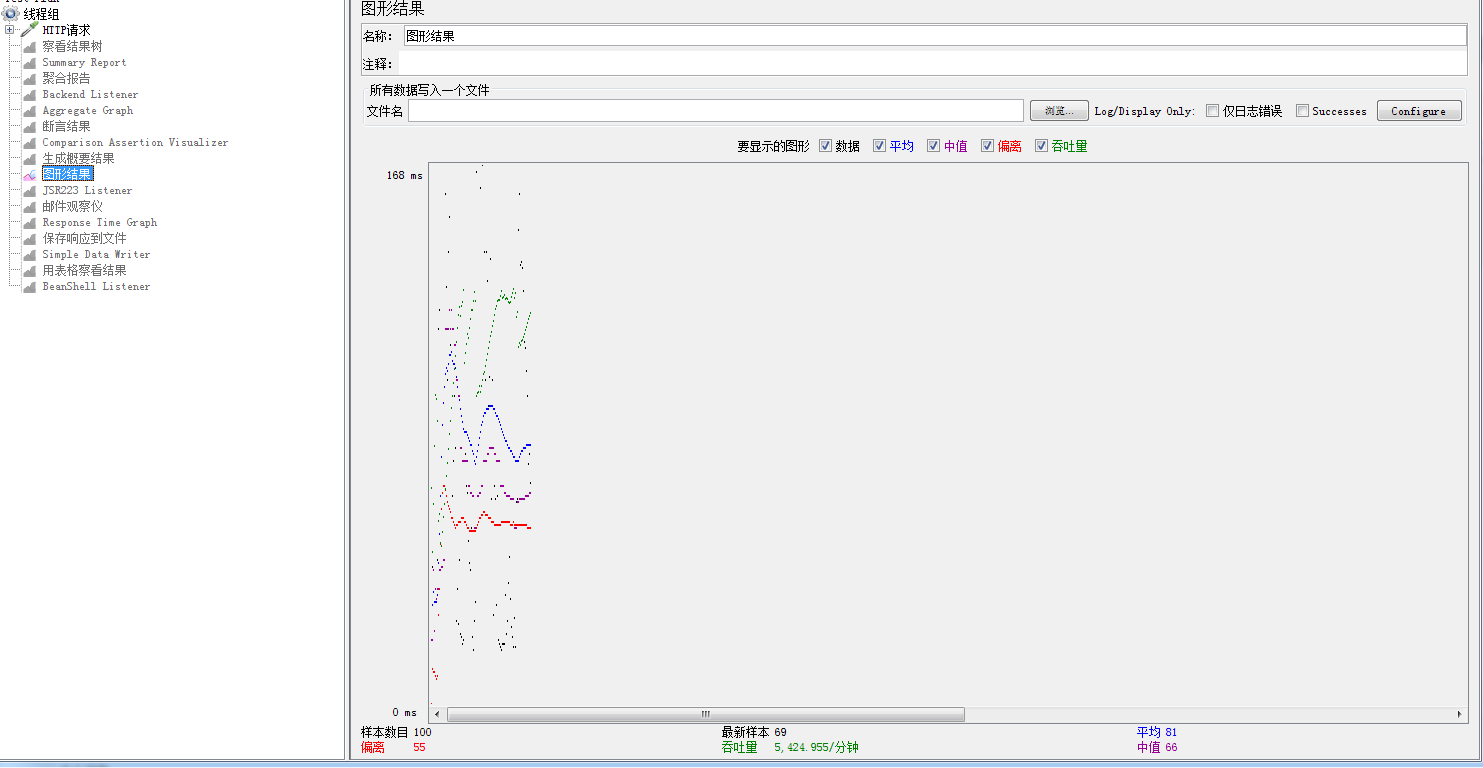Click the 浏览... browse button
The width and height of the screenshot is (1483, 768).
pos(1059,111)
